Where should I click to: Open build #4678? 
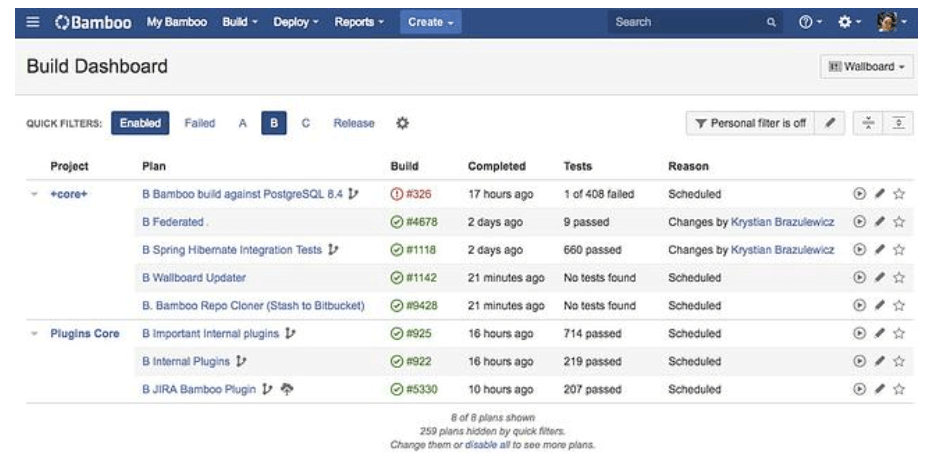point(422,222)
